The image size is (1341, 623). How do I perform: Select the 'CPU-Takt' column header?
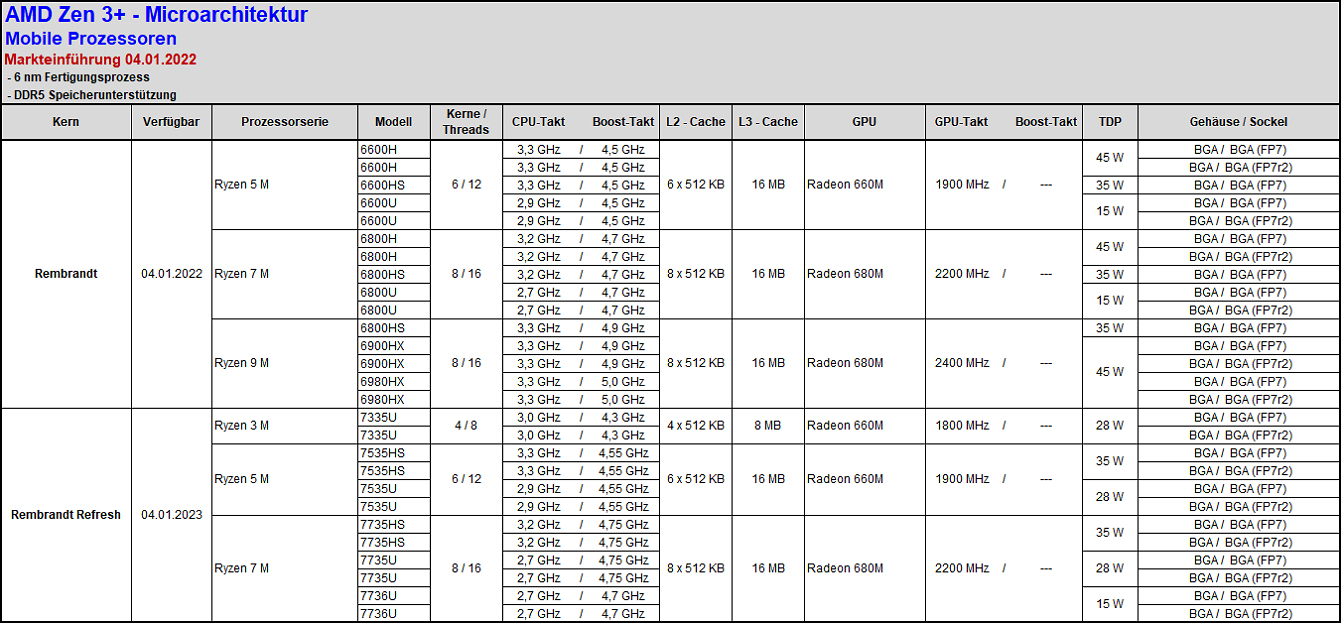tap(539, 122)
